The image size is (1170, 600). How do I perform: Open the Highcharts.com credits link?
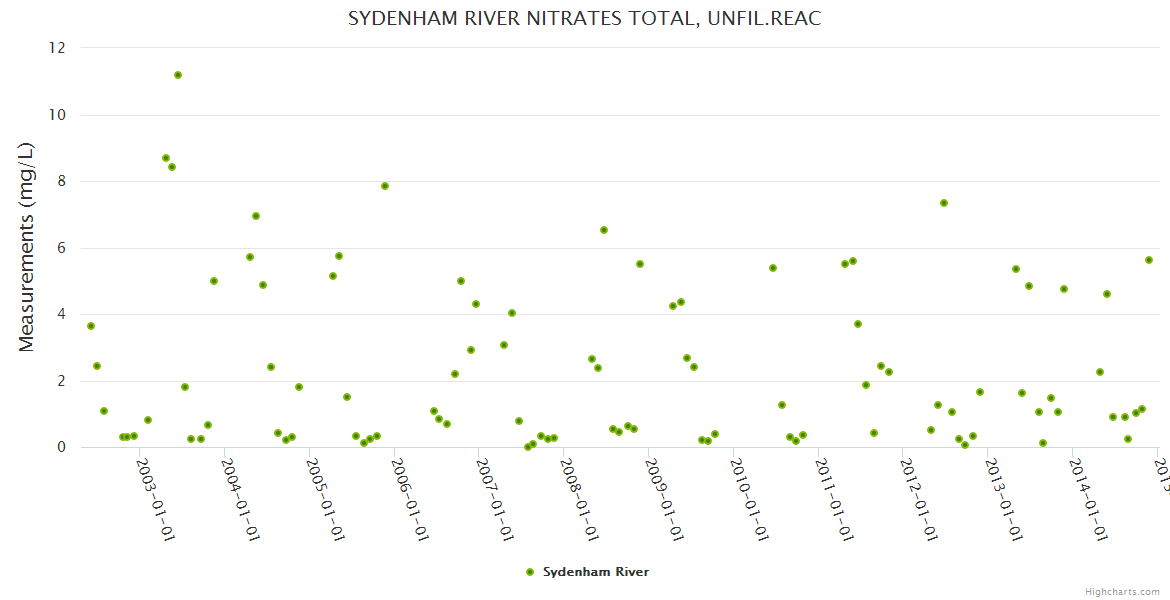(1123, 591)
